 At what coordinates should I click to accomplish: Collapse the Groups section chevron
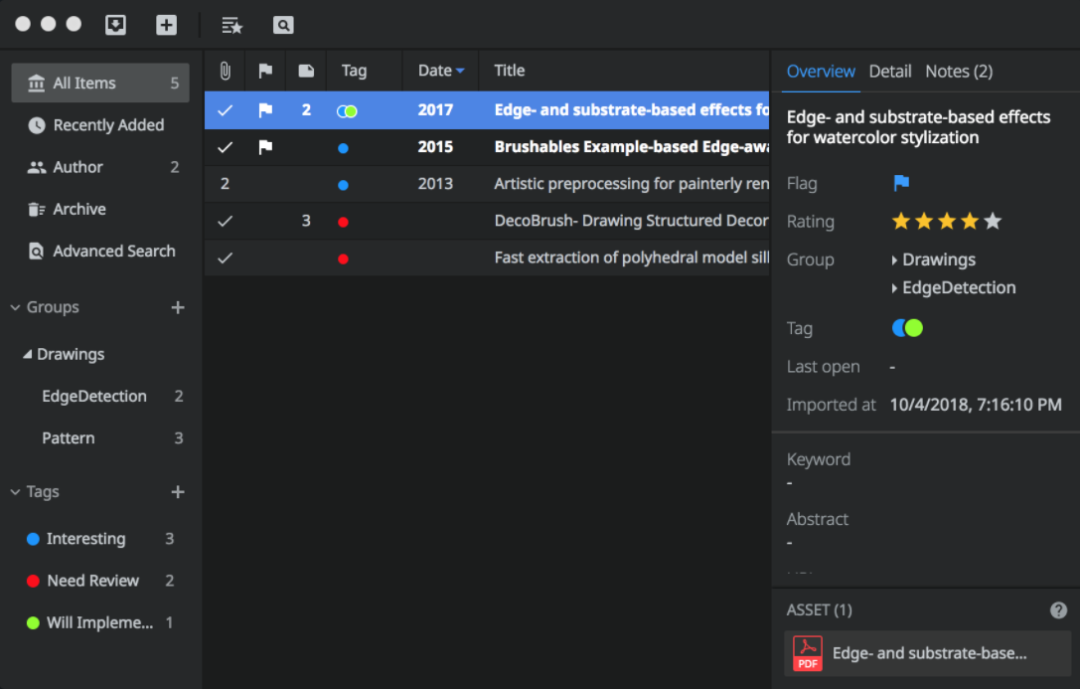point(15,308)
